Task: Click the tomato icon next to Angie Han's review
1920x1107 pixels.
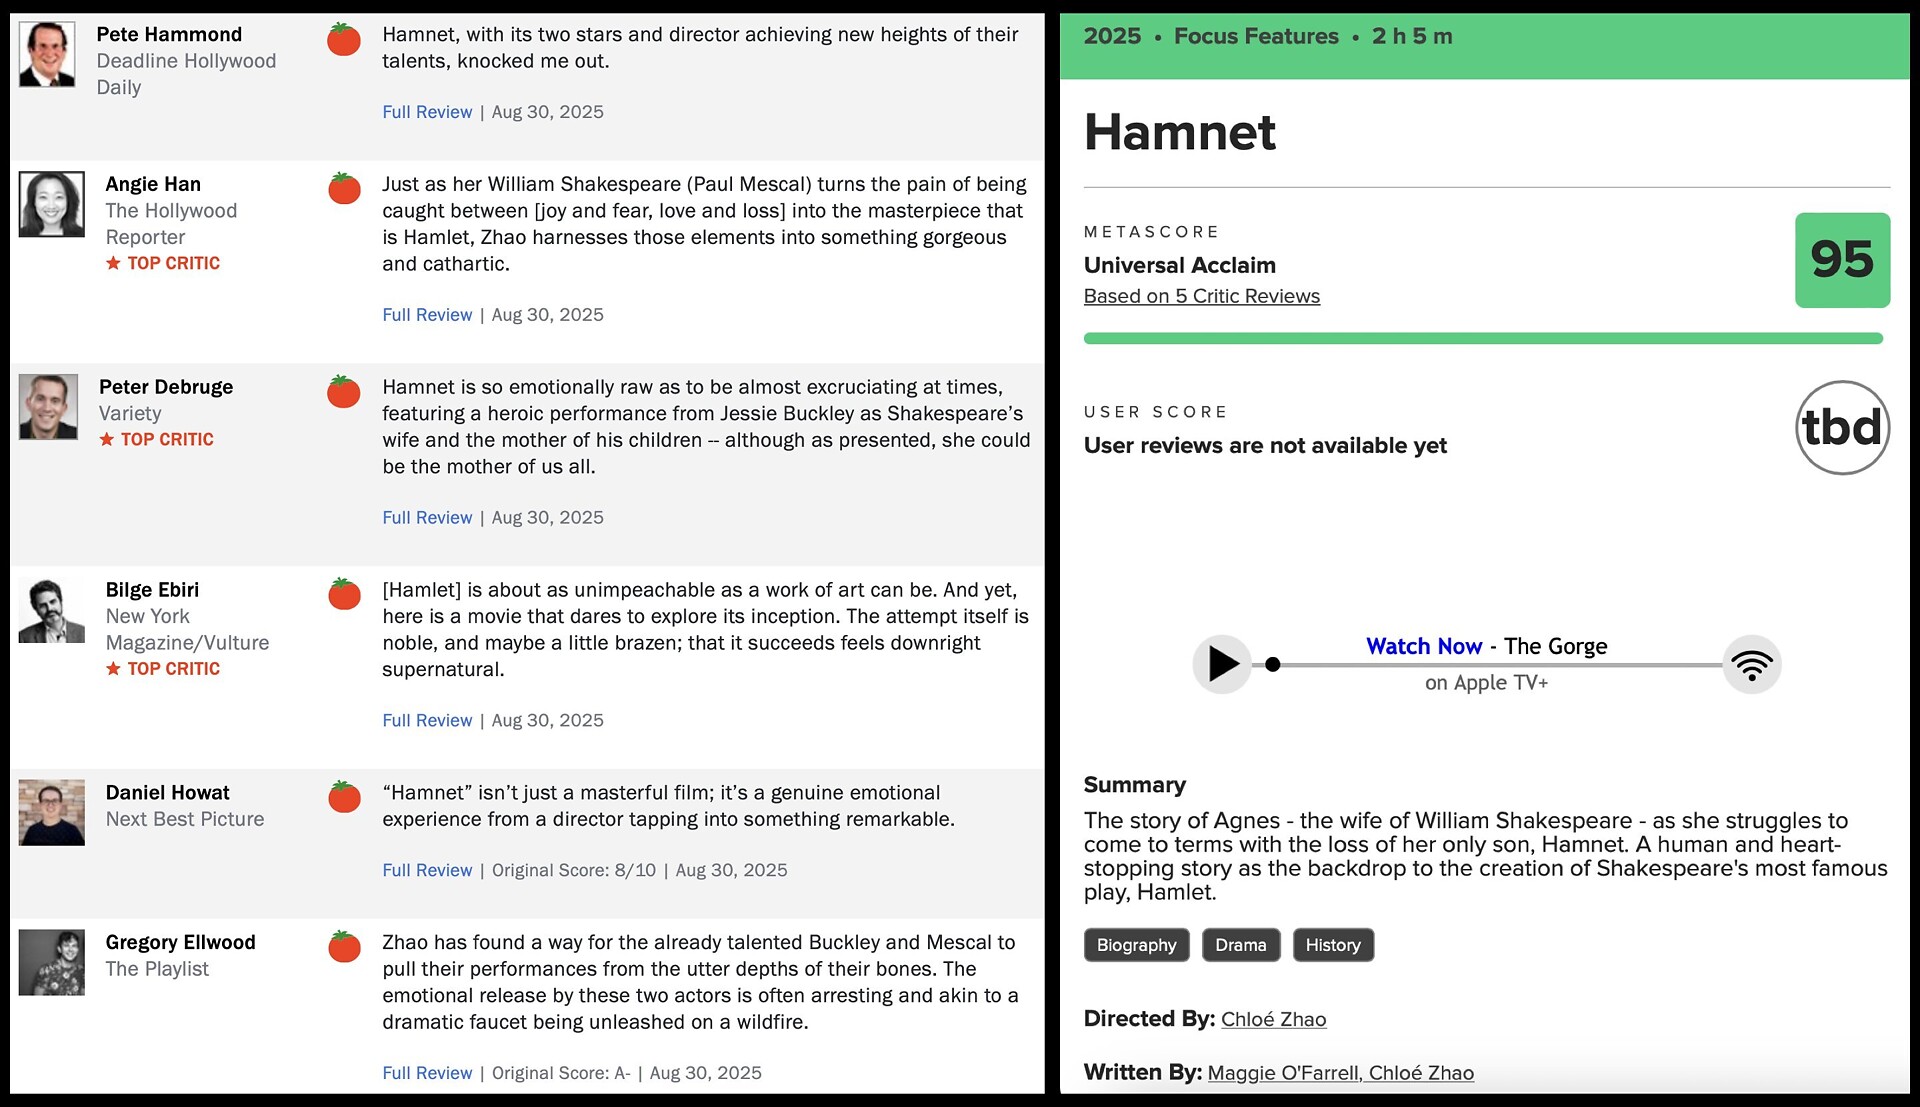Action: pos(344,189)
